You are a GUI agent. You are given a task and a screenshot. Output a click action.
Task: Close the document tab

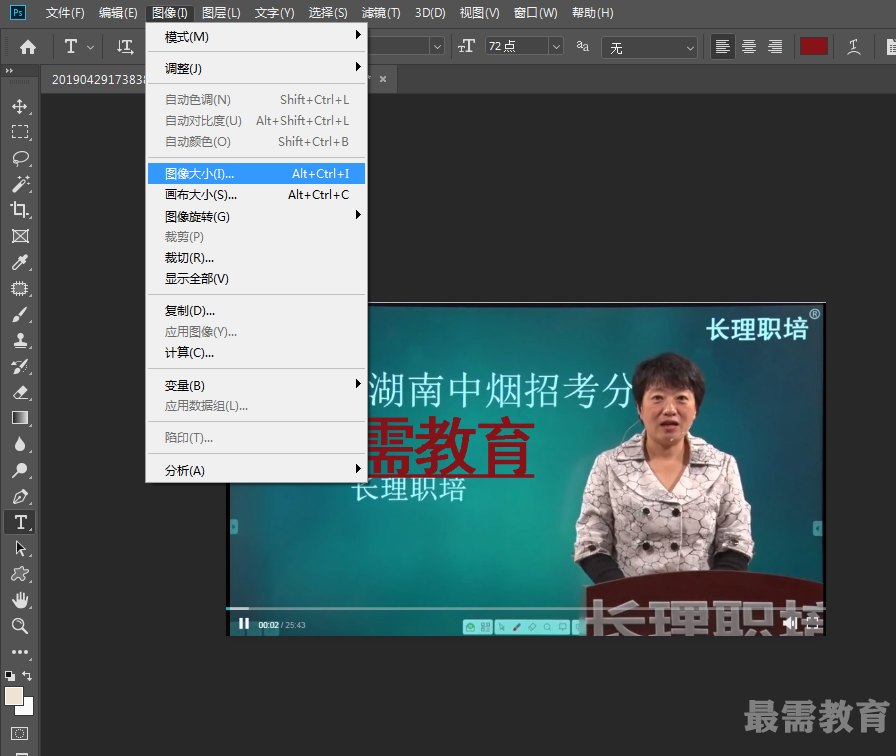pyautogui.click(x=383, y=79)
